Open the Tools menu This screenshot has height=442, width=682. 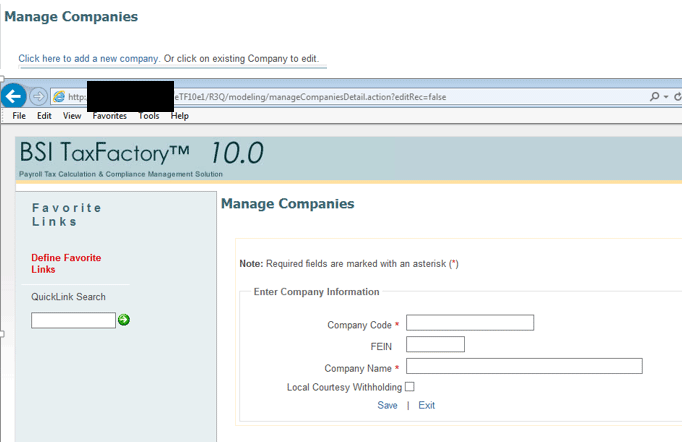click(149, 116)
